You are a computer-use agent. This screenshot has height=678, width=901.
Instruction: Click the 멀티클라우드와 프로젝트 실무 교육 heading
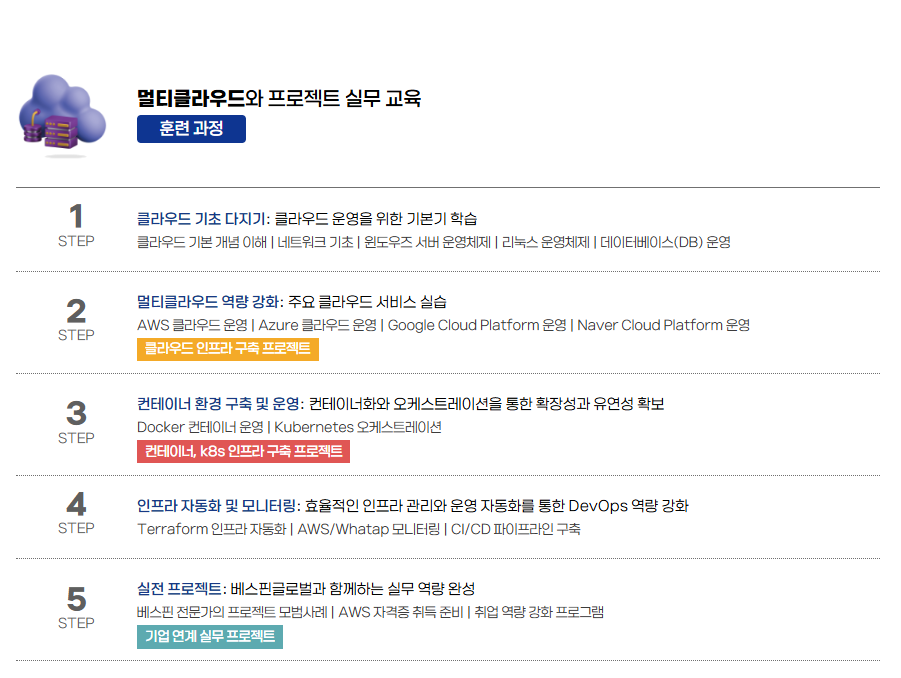tap(279, 98)
